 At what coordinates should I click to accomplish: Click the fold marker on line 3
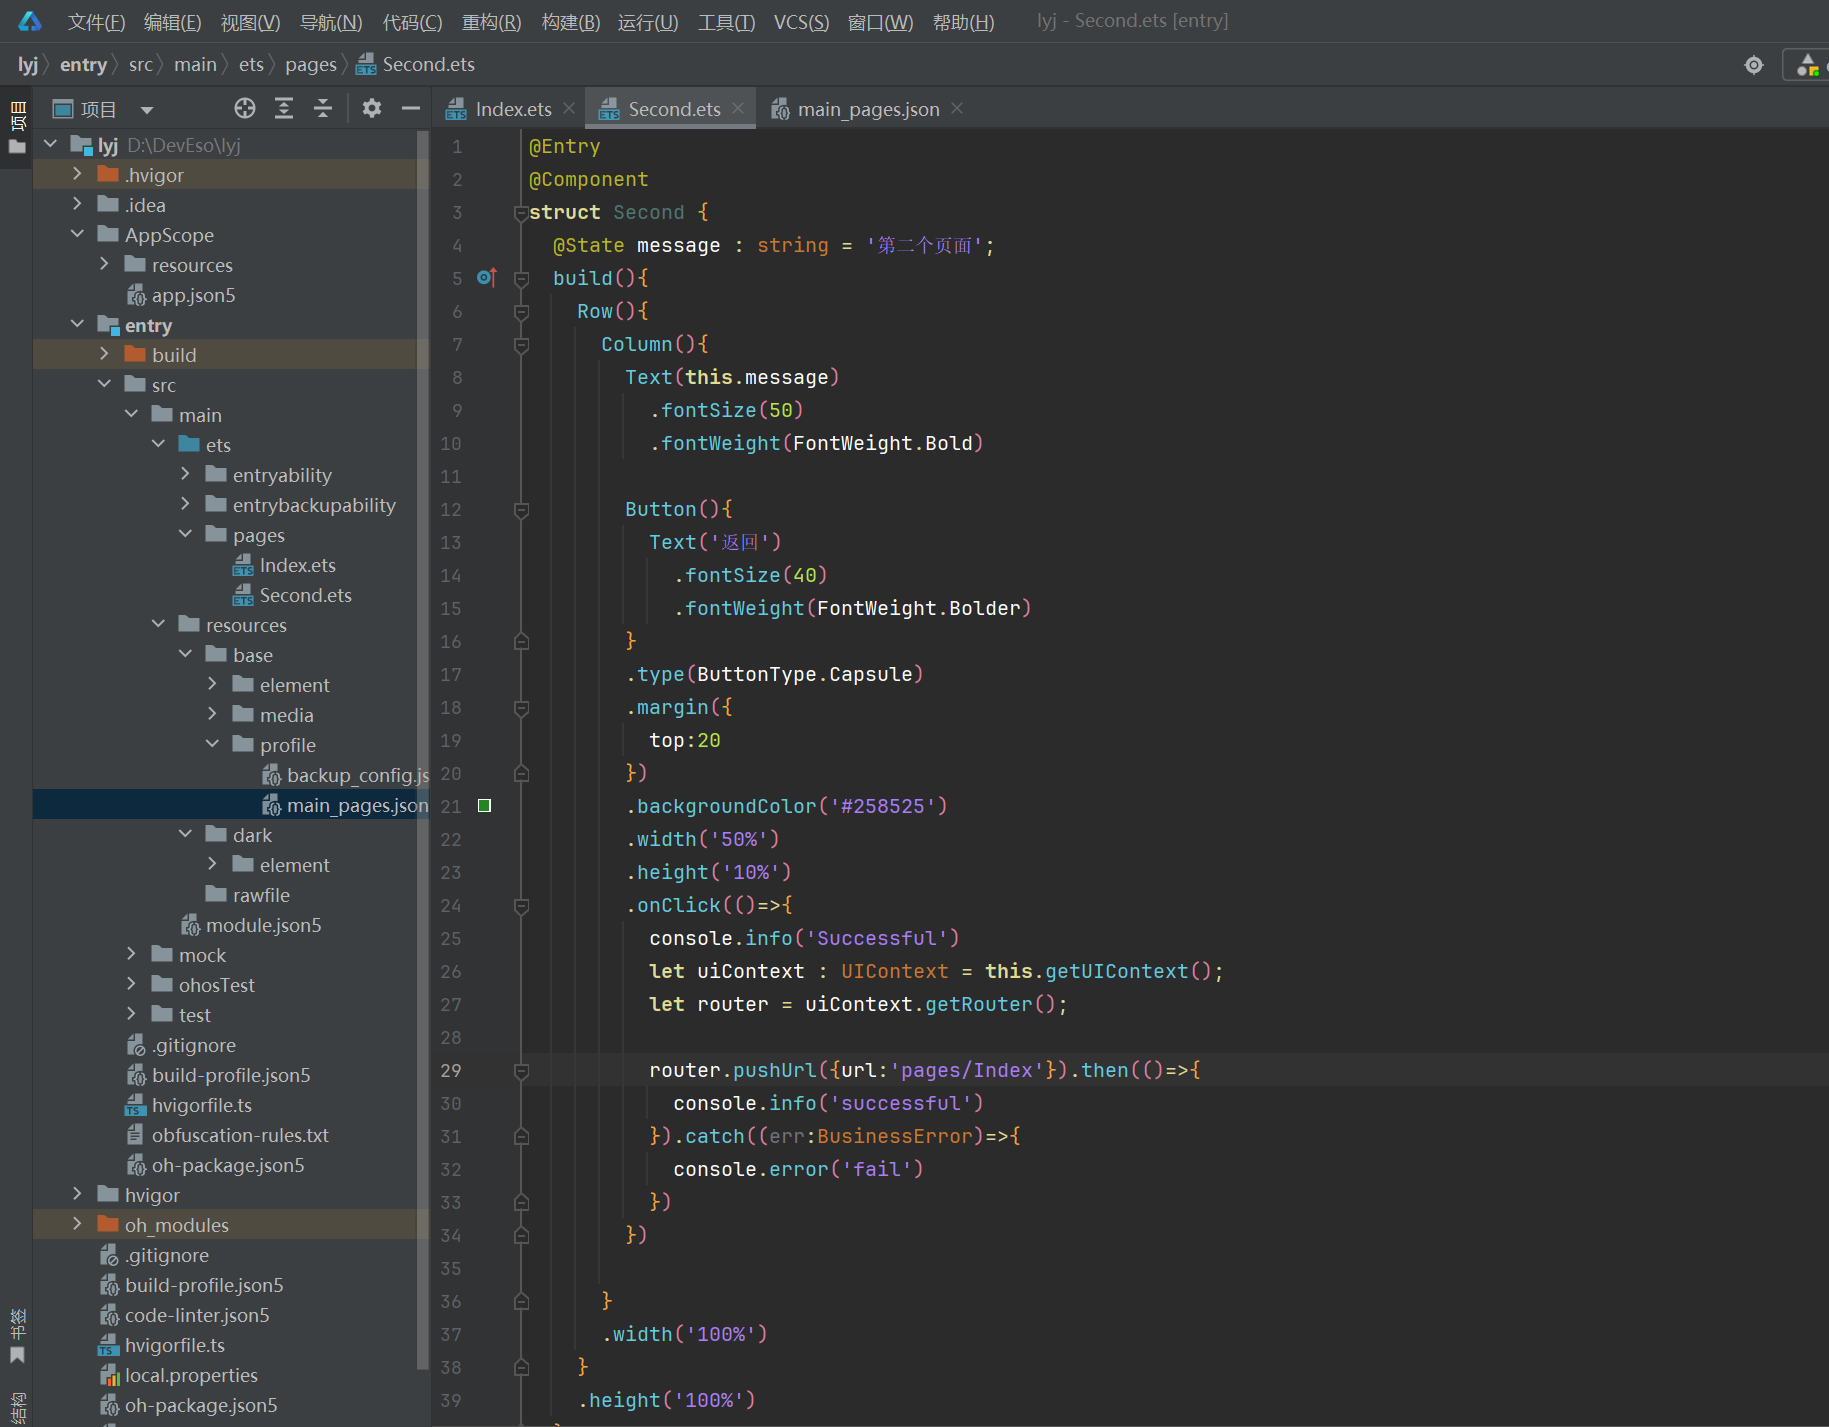521,212
